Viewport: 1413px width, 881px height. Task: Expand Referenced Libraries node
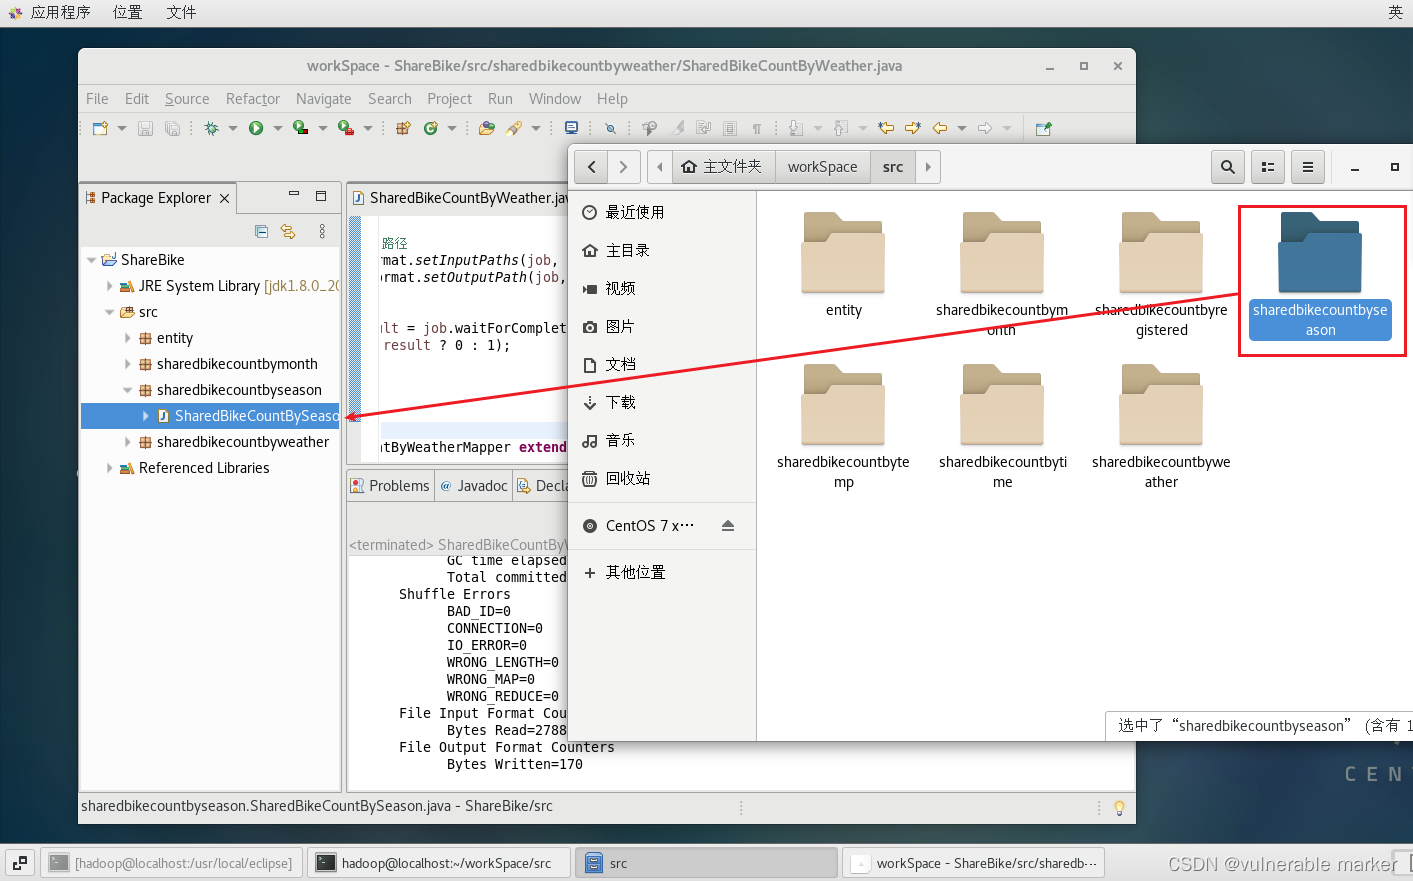point(110,468)
